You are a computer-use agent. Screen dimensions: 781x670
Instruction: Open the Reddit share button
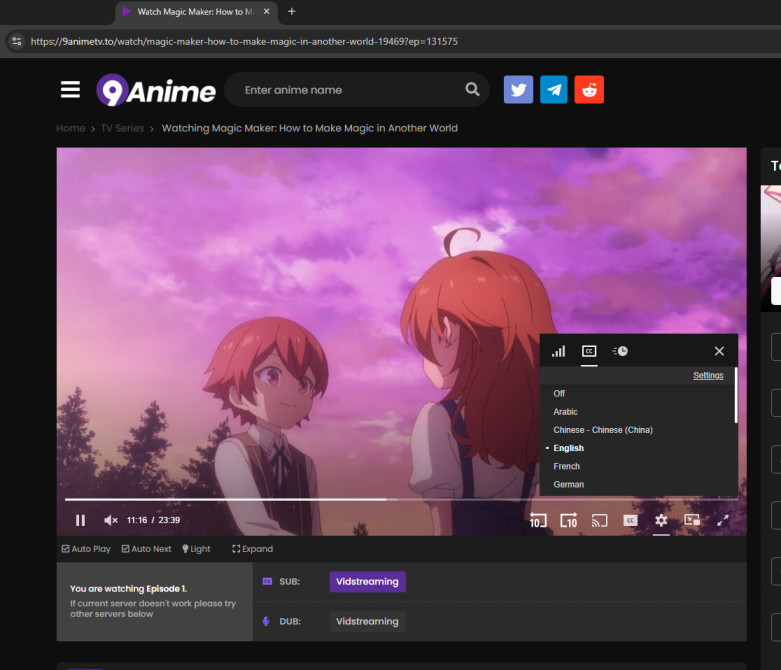pos(589,90)
